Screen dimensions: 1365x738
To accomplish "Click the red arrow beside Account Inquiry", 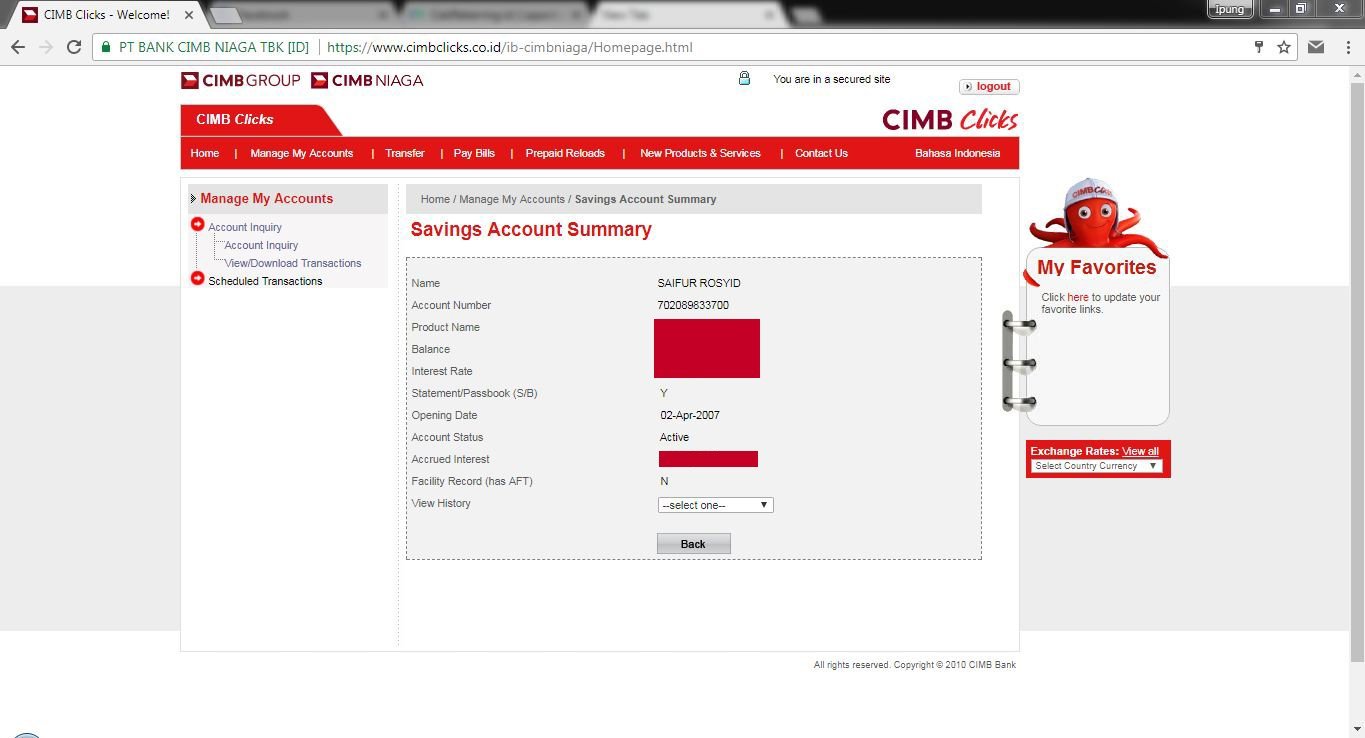I will 197,224.
